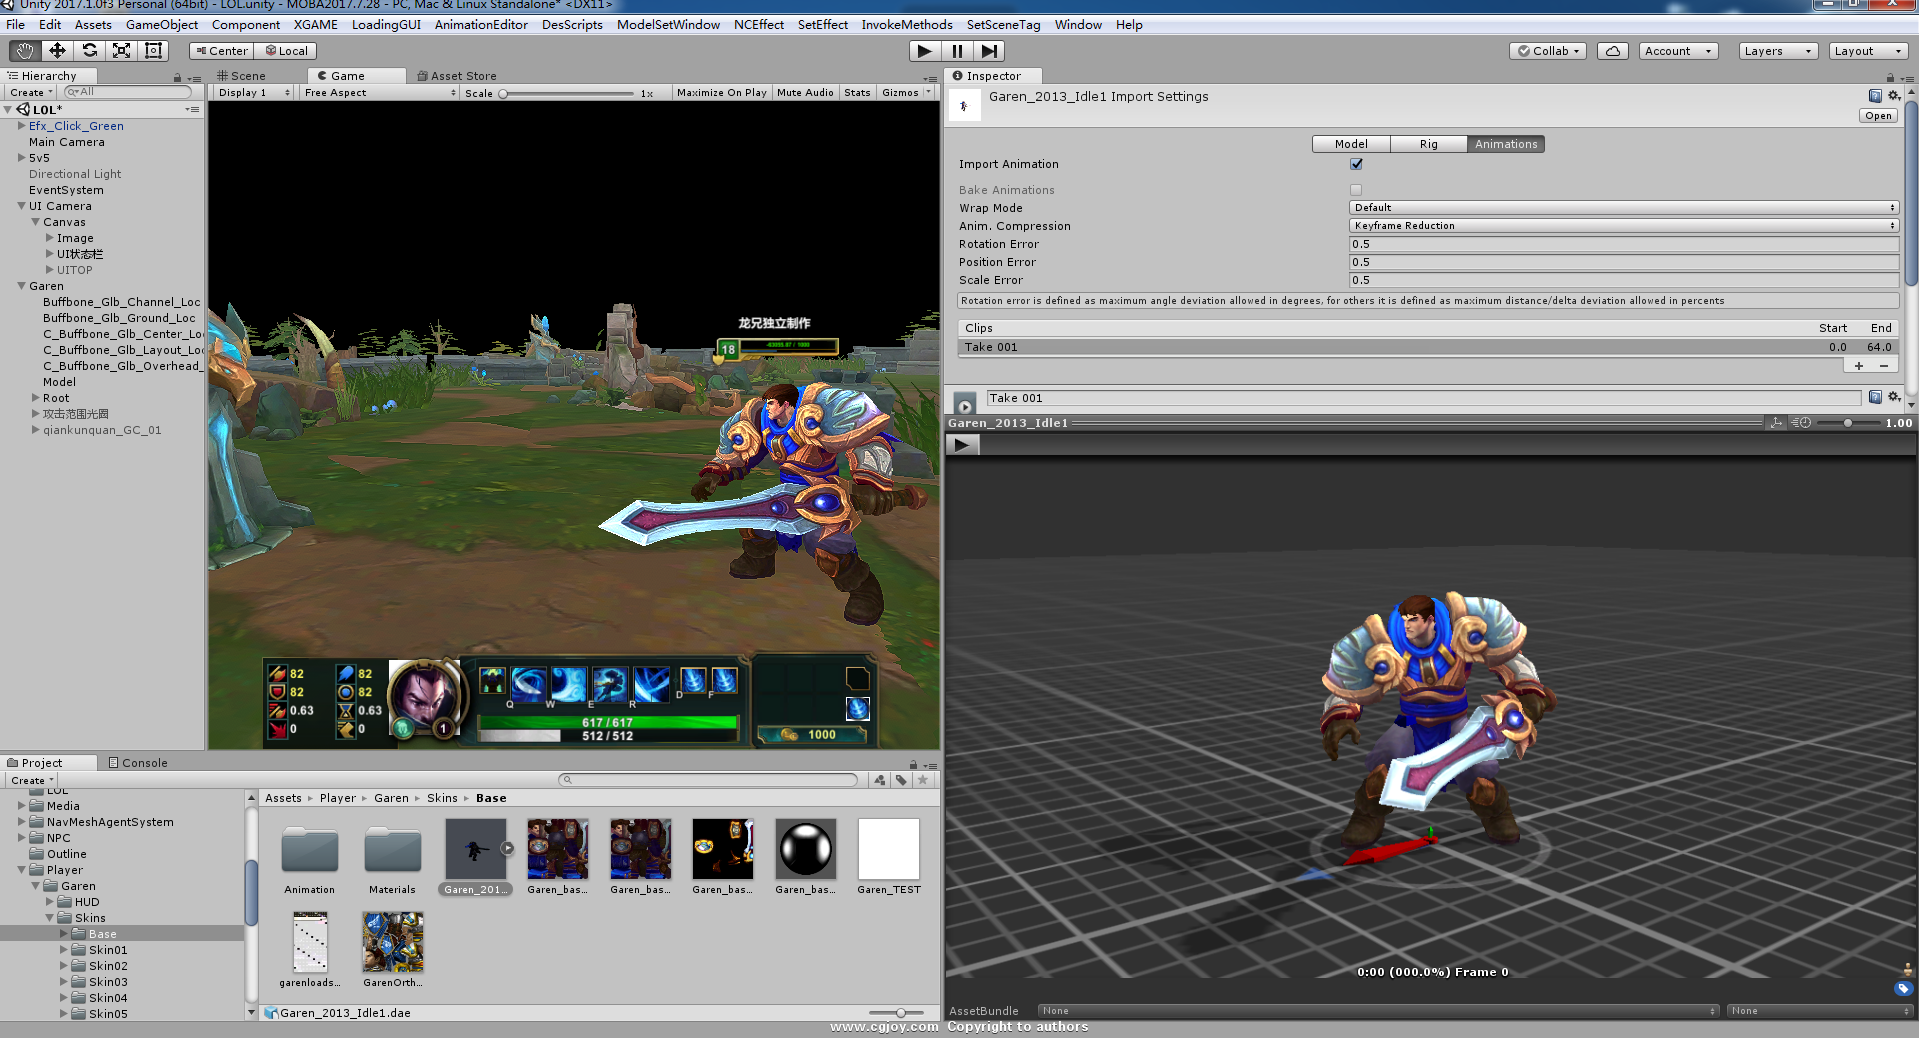Click Create button in Hierarchy
Image resolution: width=1919 pixels, height=1038 pixels.
point(31,93)
